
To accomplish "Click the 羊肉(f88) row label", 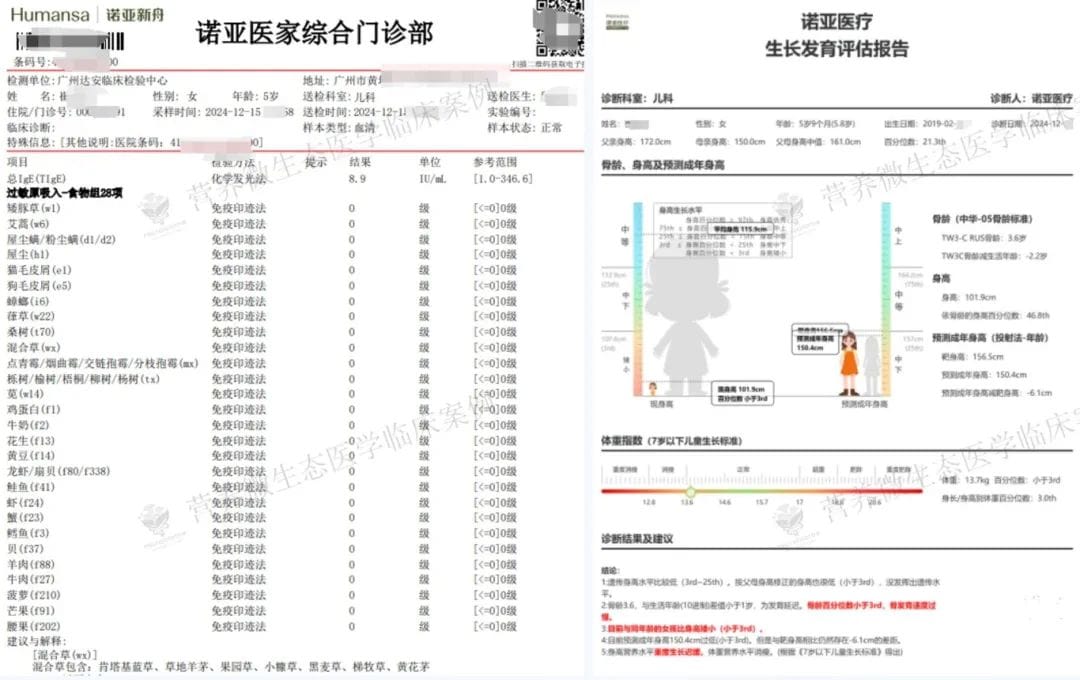I will pyautogui.click(x=31, y=564).
